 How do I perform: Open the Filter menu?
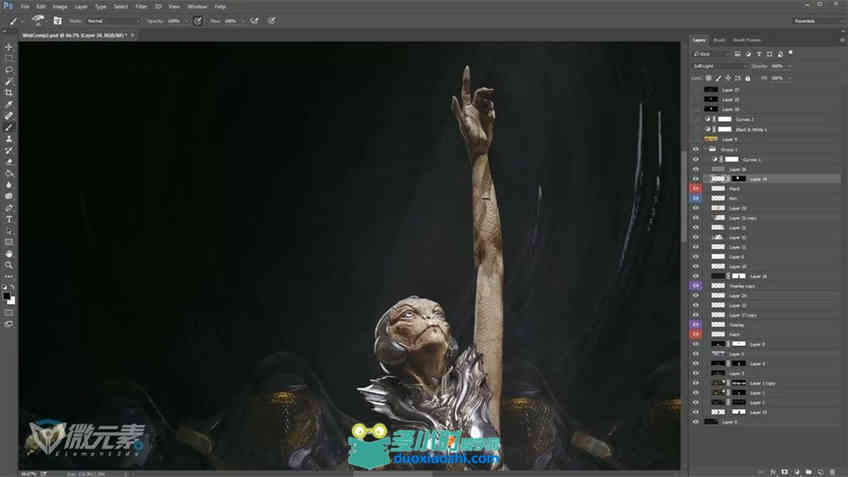141,6
